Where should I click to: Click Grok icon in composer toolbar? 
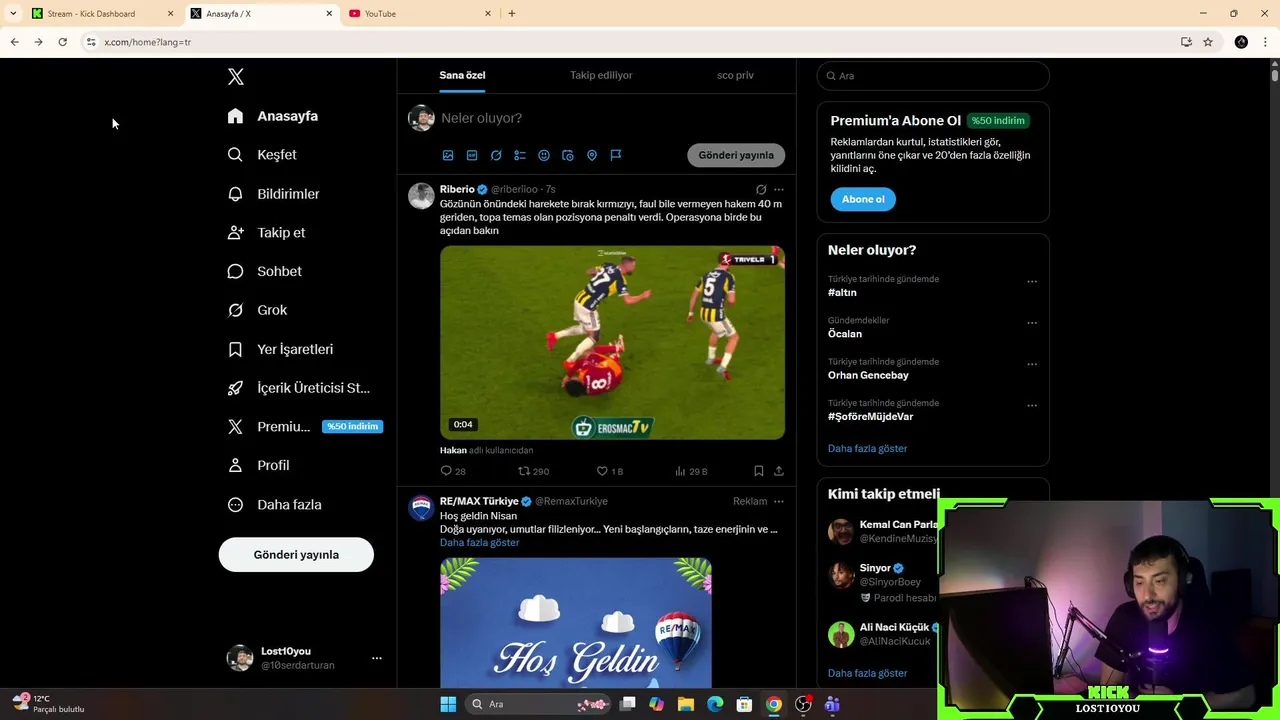point(496,155)
